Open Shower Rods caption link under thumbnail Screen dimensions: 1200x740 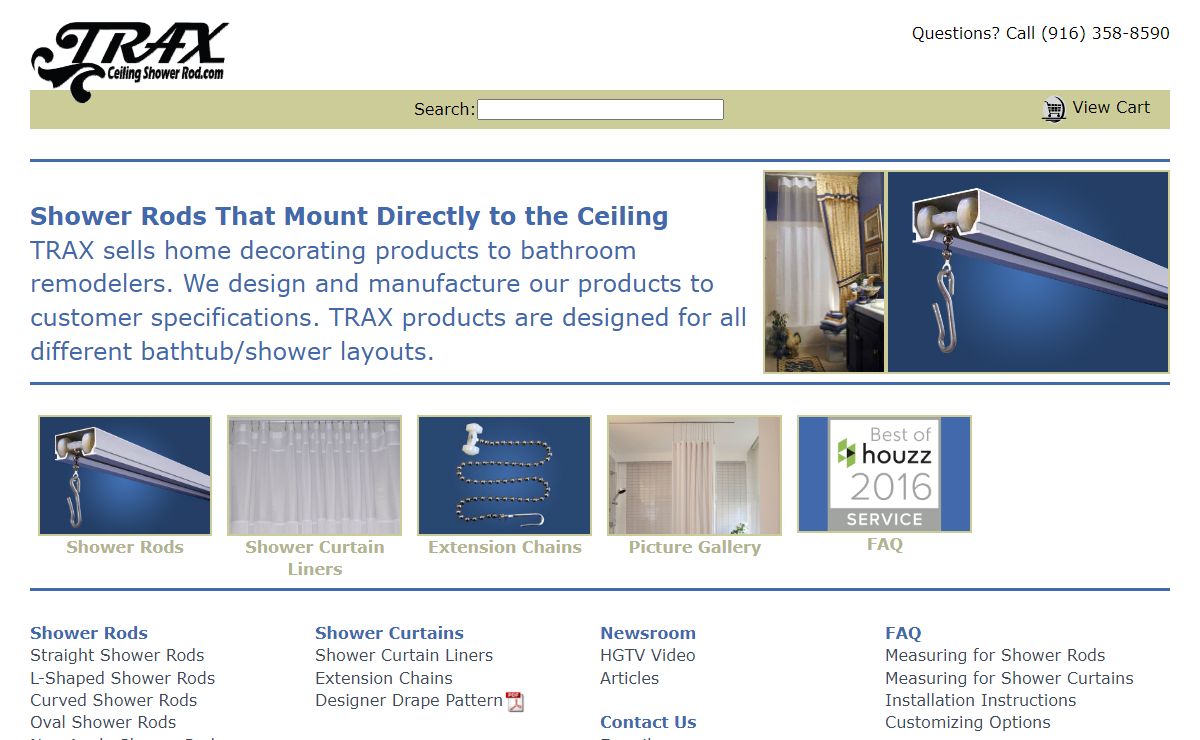(x=125, y=547)
